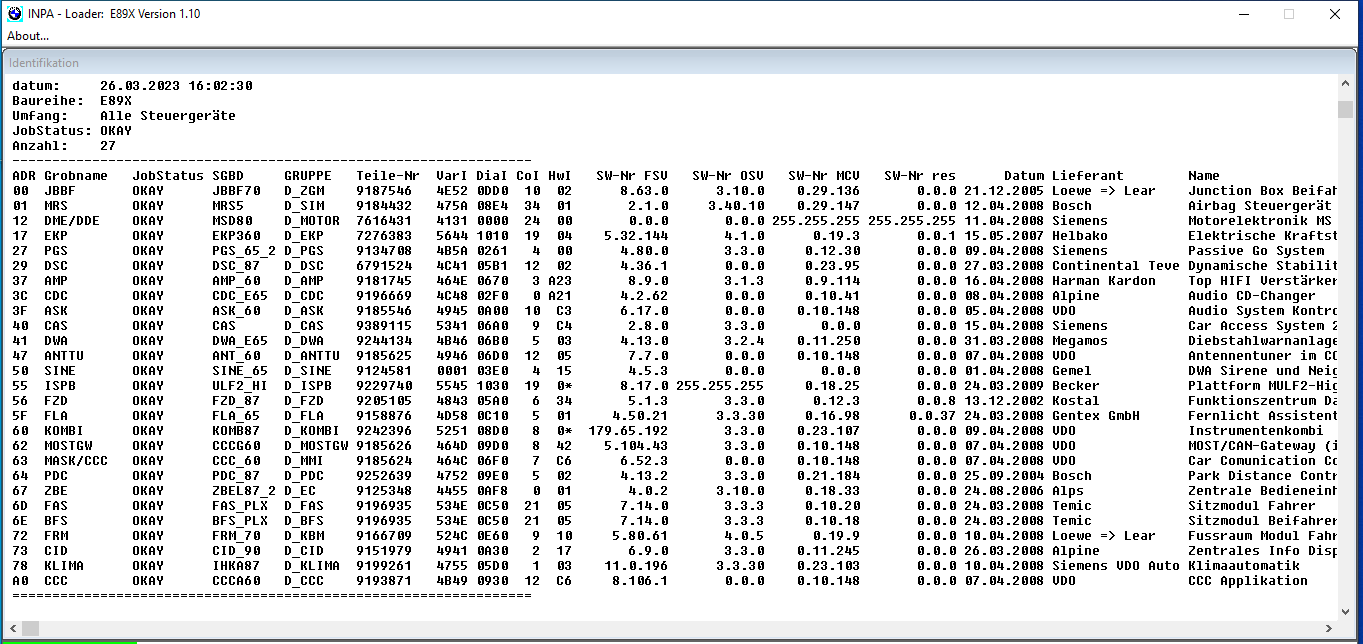Open the About... menu
1363x644 pixels.
click(x=28, y=36)
